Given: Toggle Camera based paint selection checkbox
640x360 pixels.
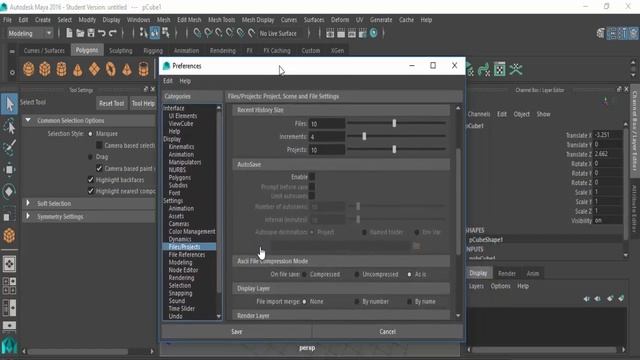Looking at the screenshot, I should click(x=99, y=168).
